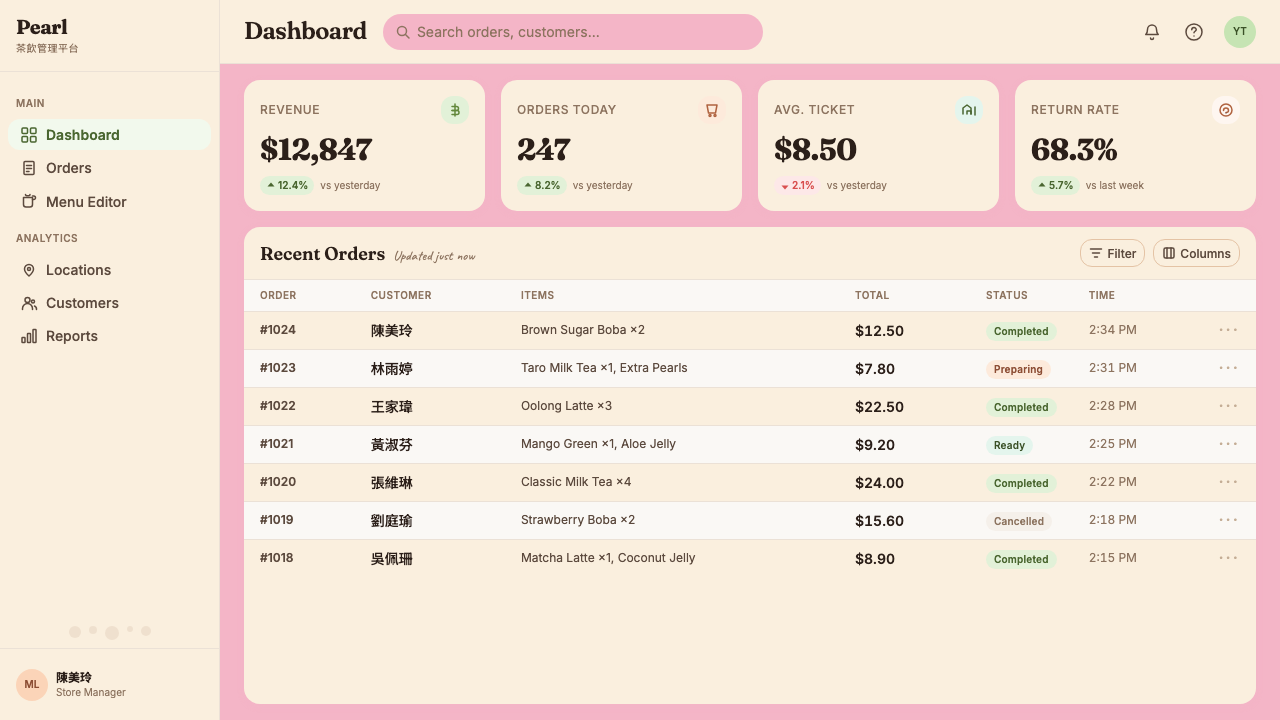
Task: Open Orders in the sidebar
Action: point(110,168)
